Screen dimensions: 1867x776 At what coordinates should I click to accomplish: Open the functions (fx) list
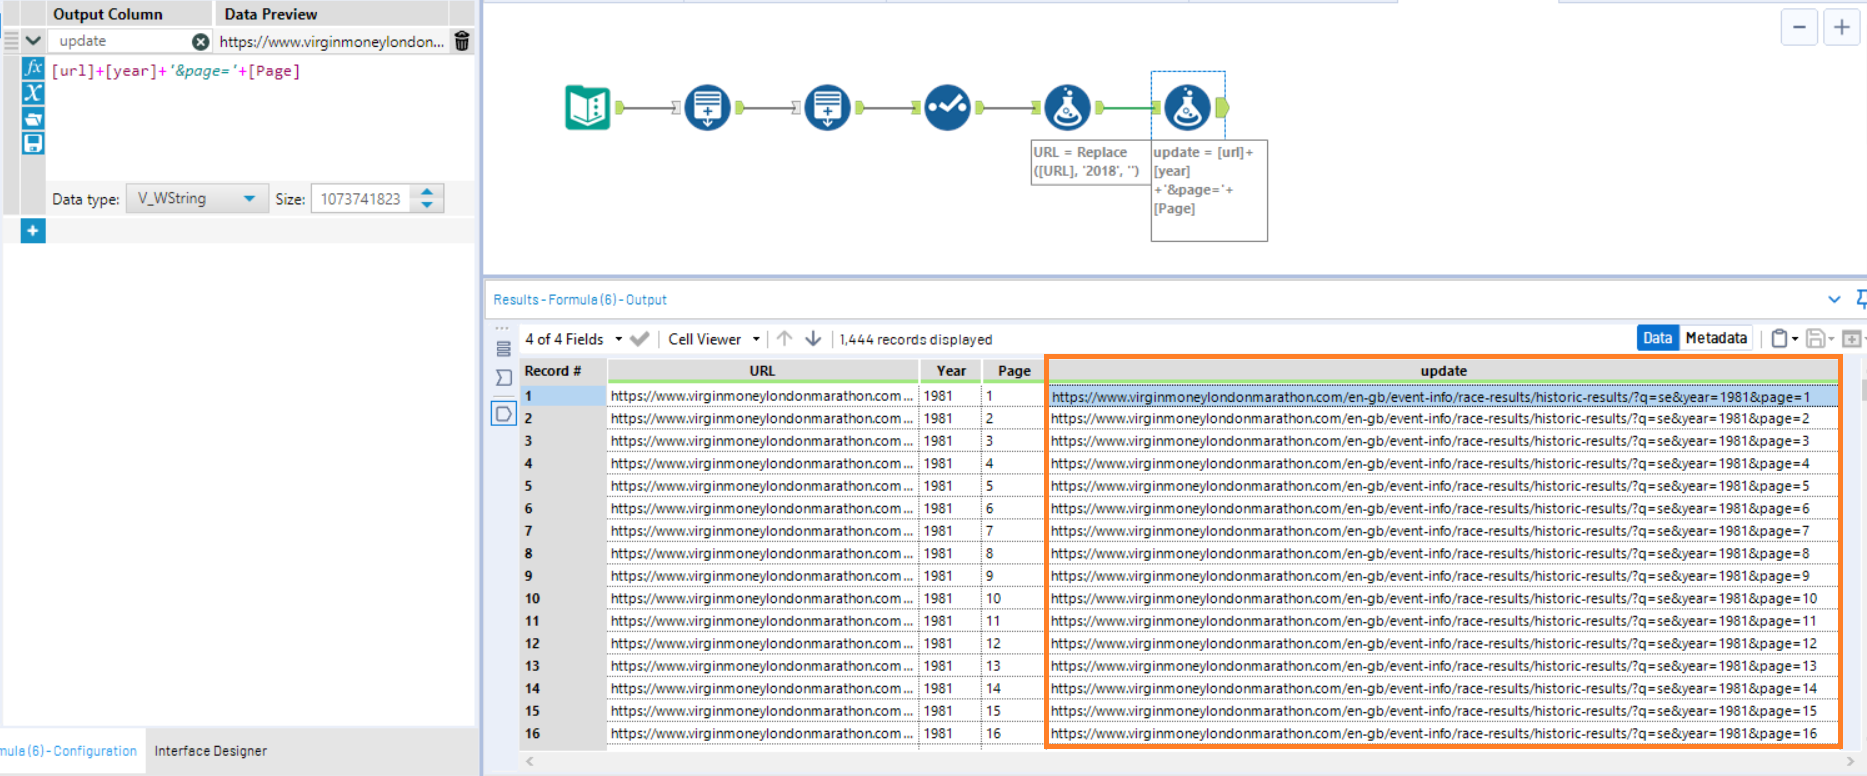pyautogui.click(x=33, y=68)
